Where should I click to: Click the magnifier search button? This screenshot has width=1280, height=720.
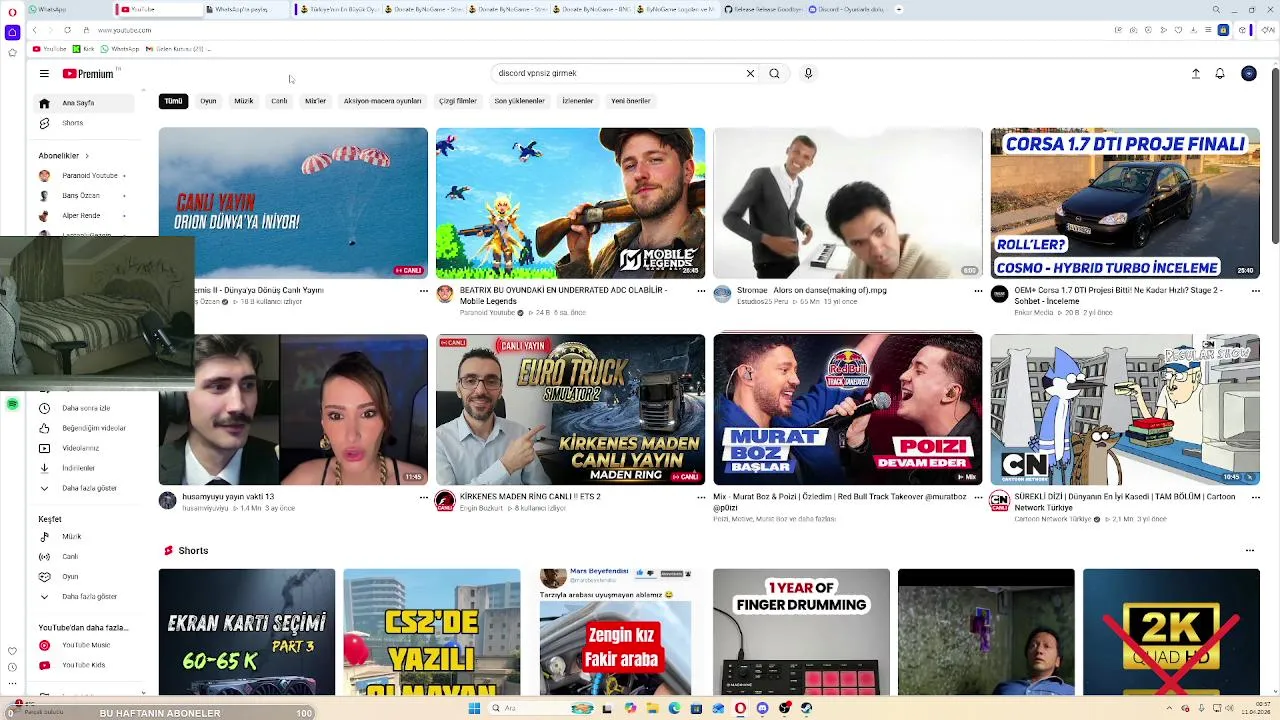pos(774,73)
